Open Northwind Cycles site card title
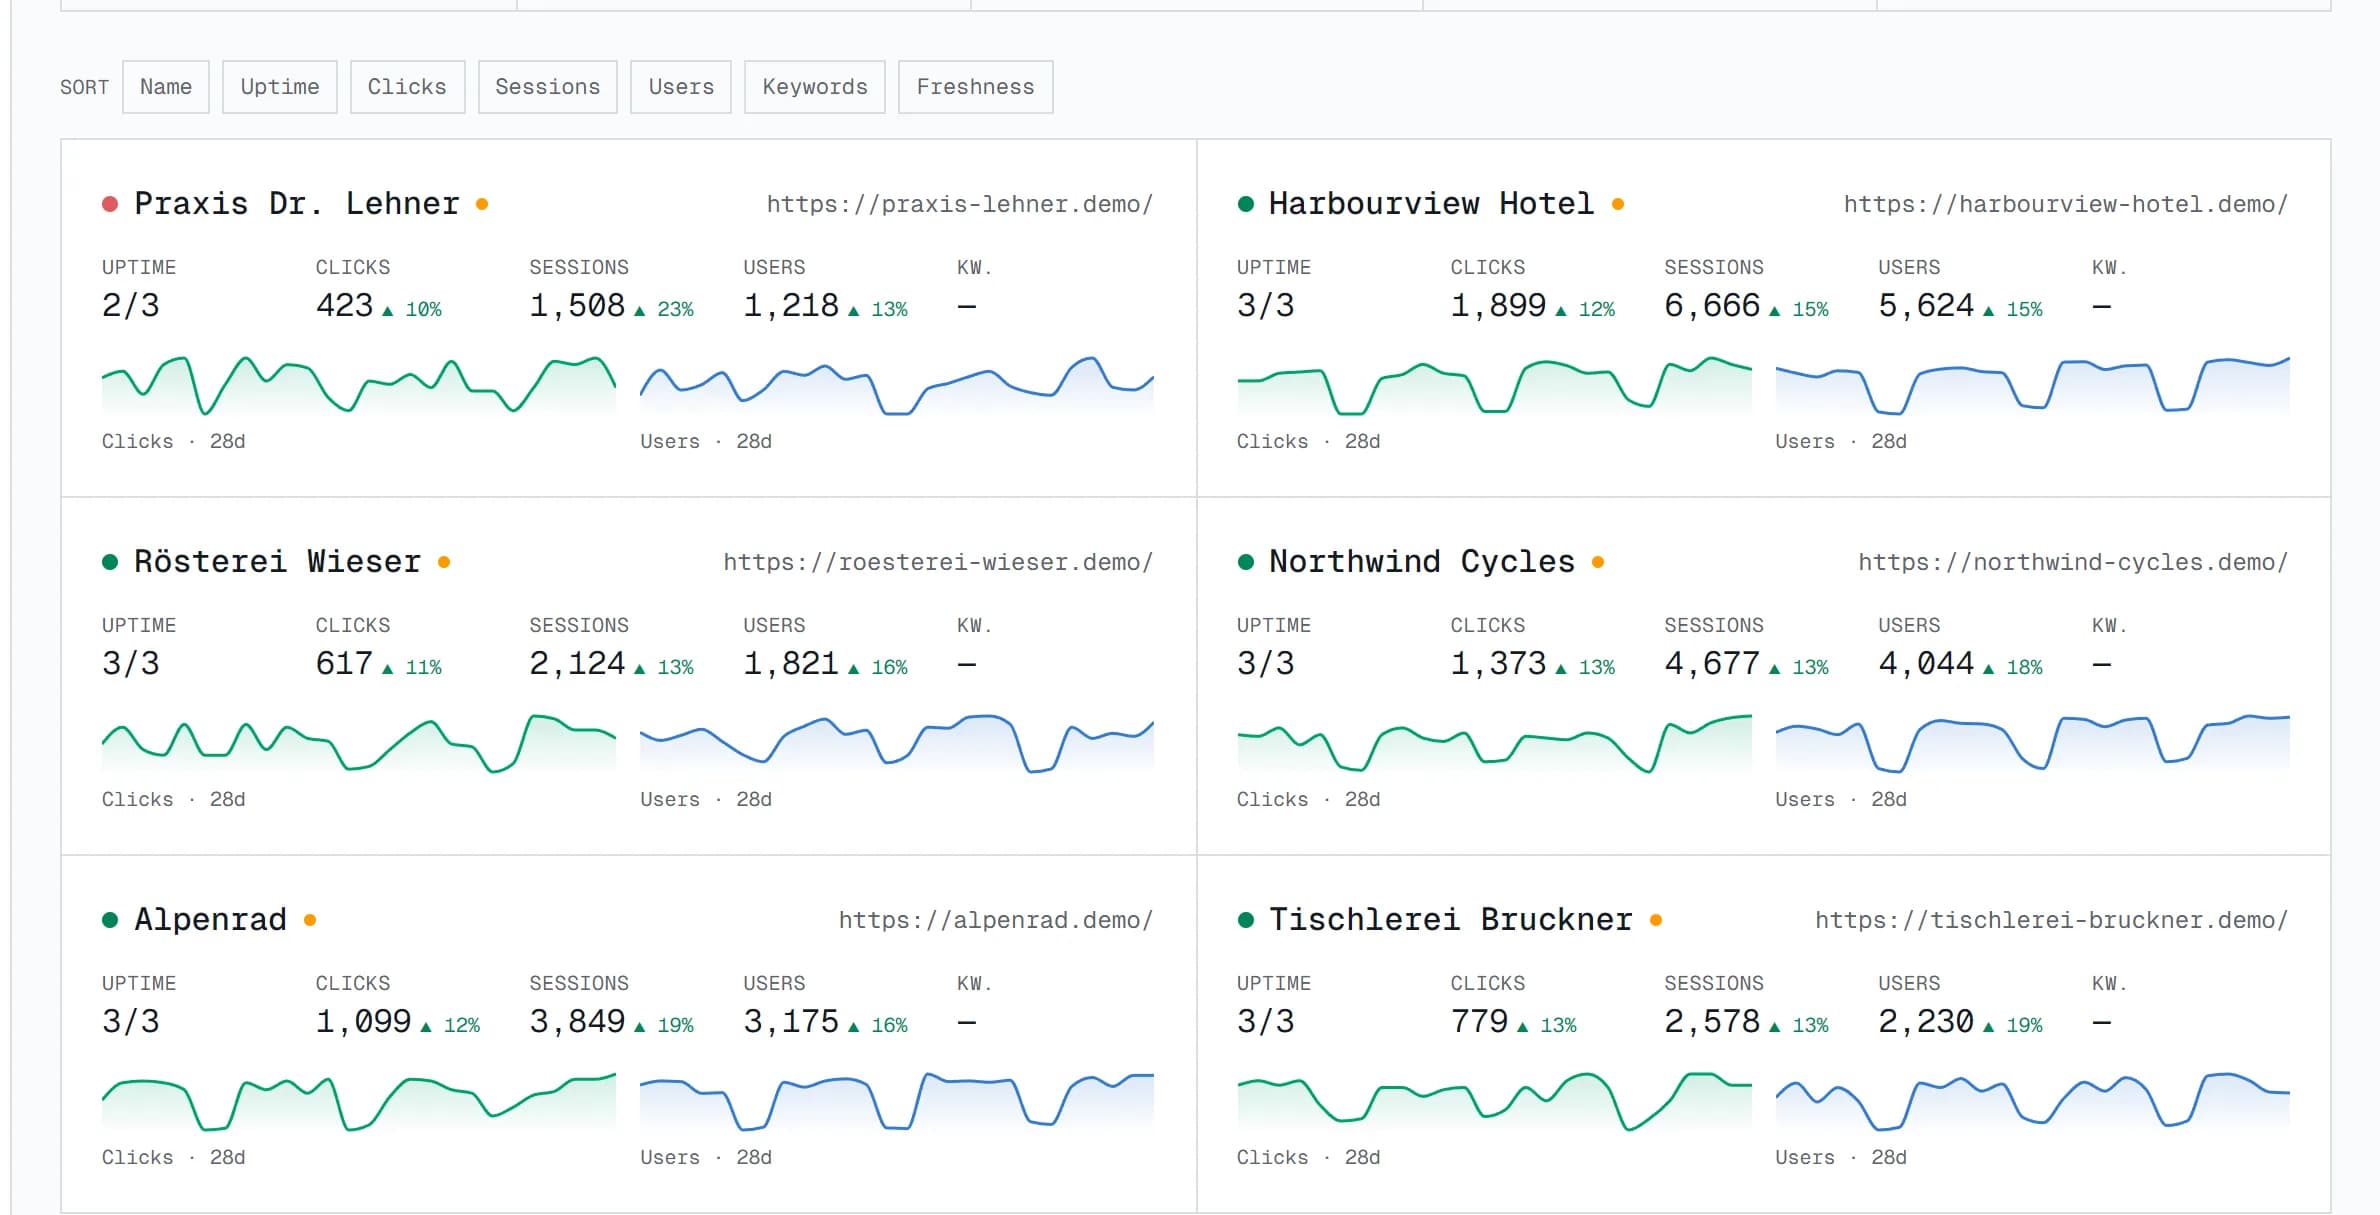Screen dimensions: 2380x1215 (x=1422, y=562)
